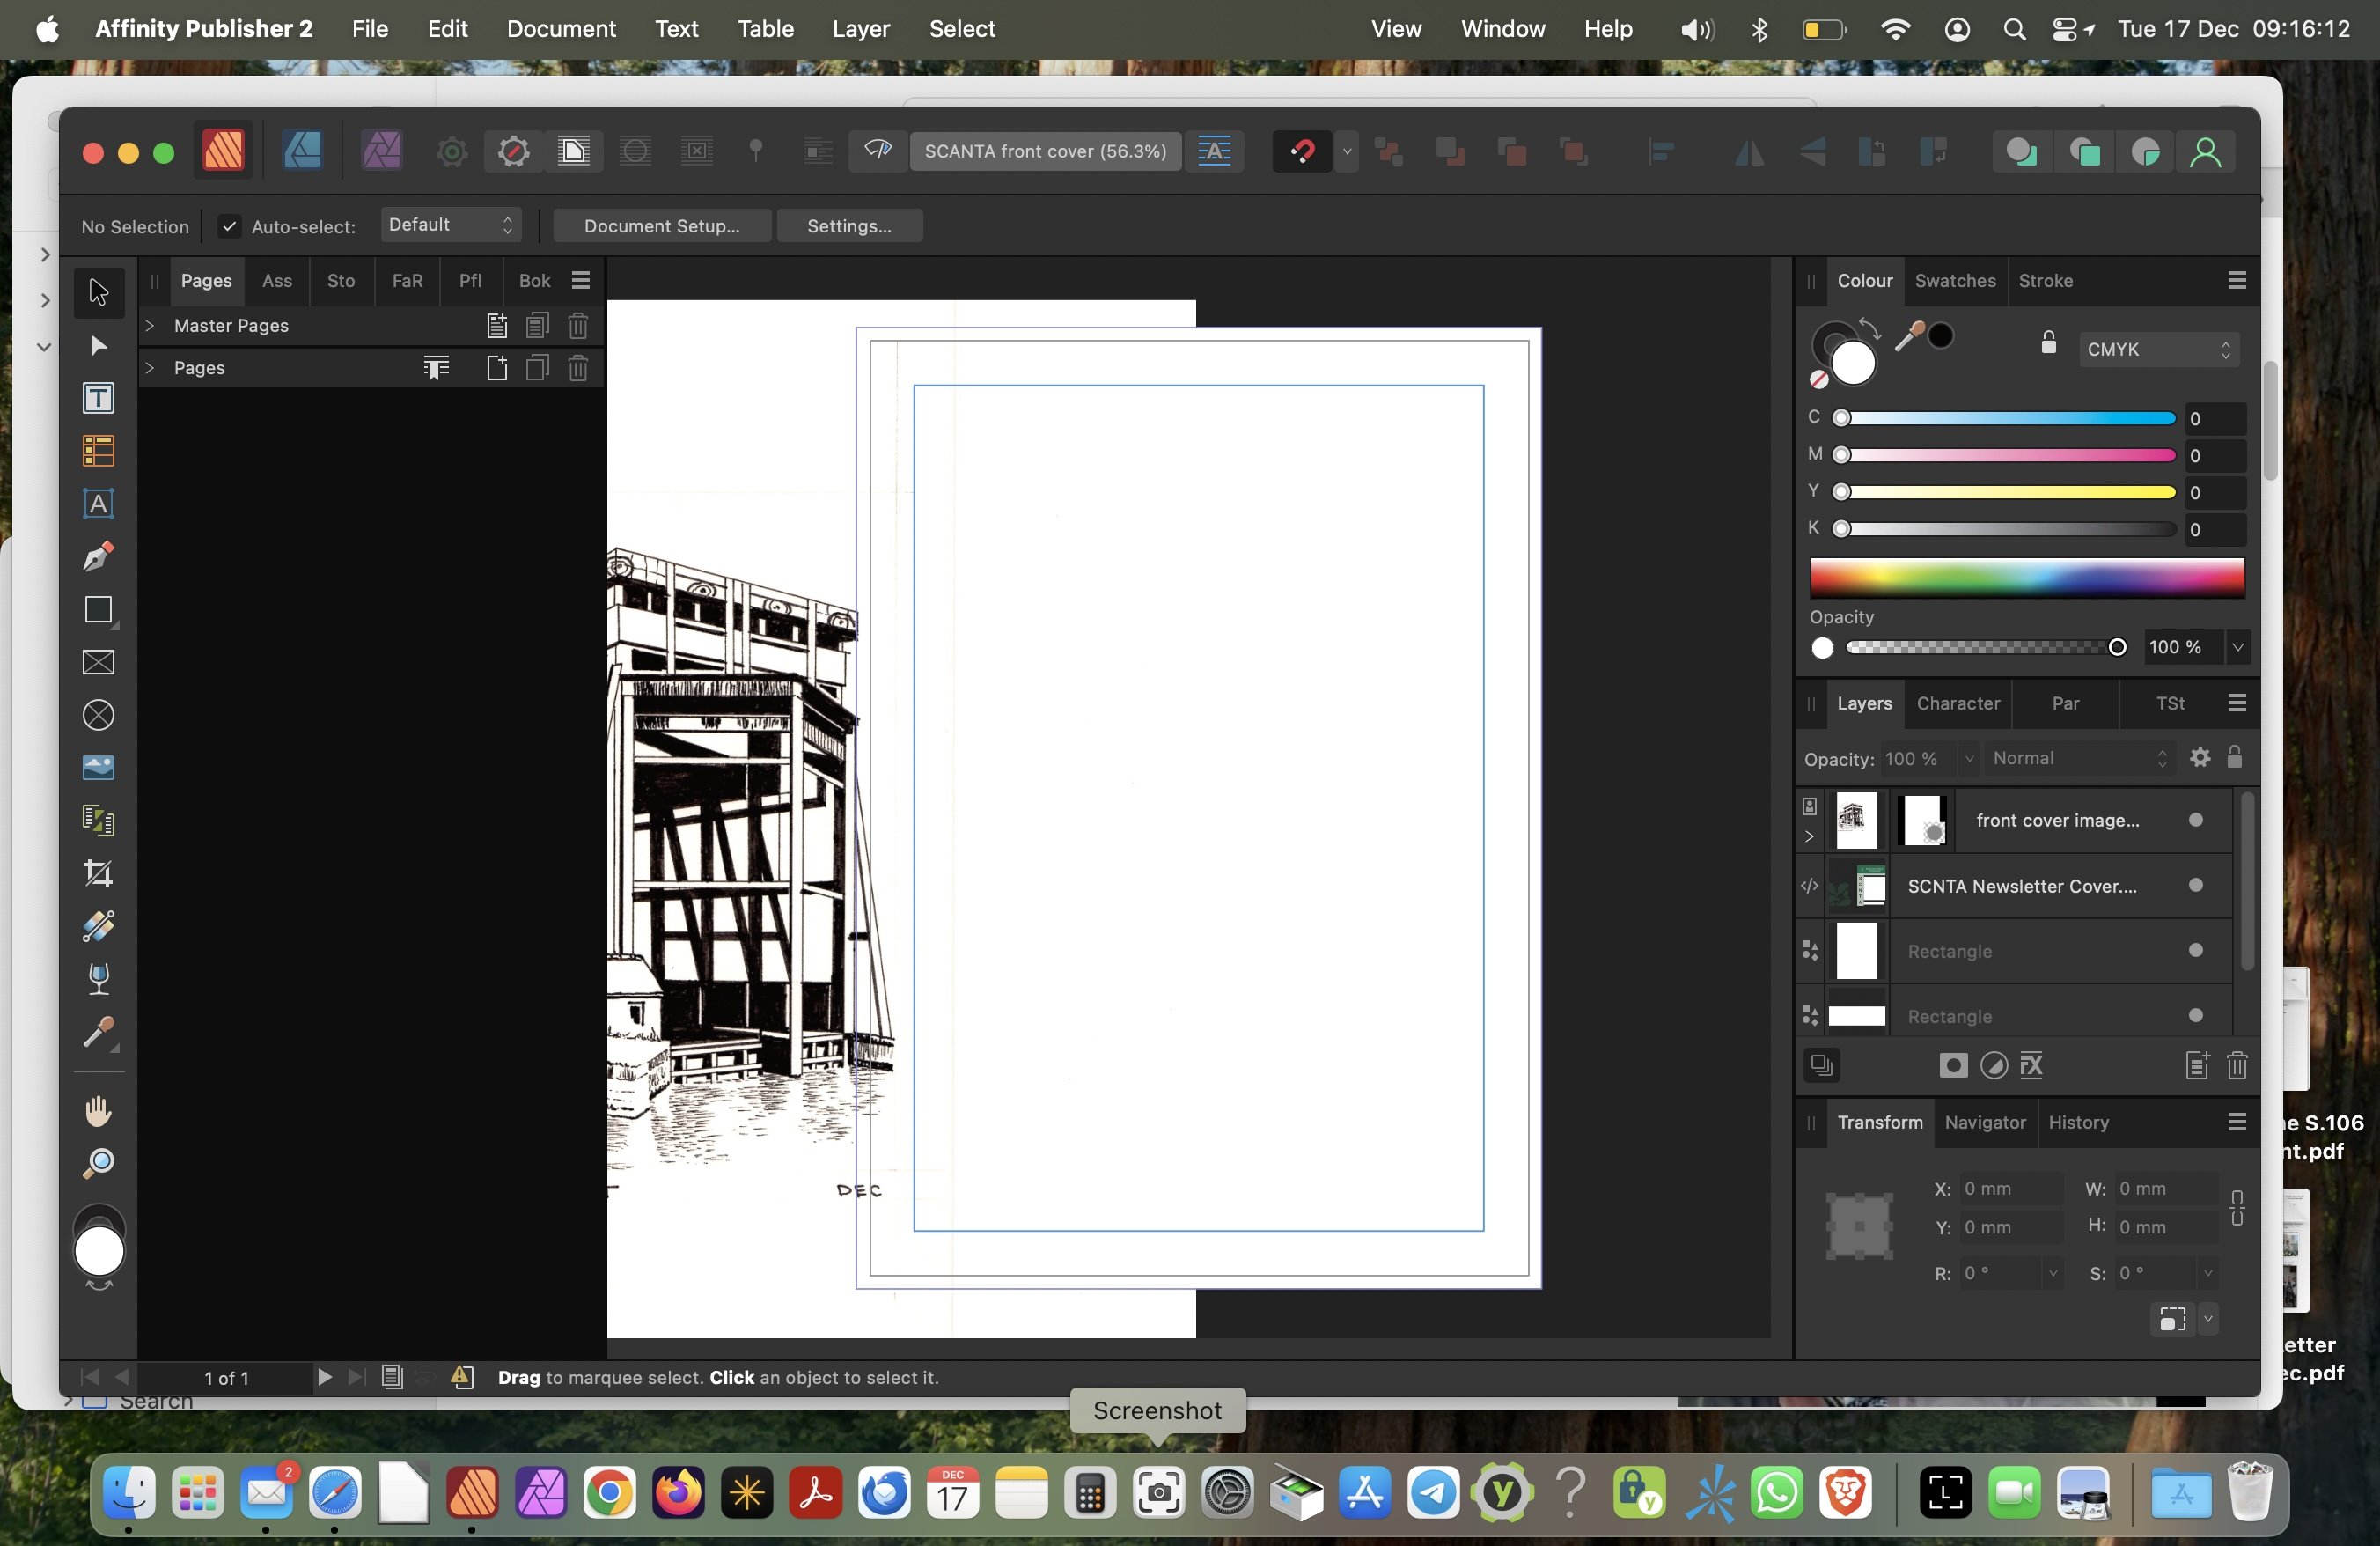This screenshot has width=2380, height=1546.
Task: Open the CMYK colour model dropdown
Action: click(2159, 349)
